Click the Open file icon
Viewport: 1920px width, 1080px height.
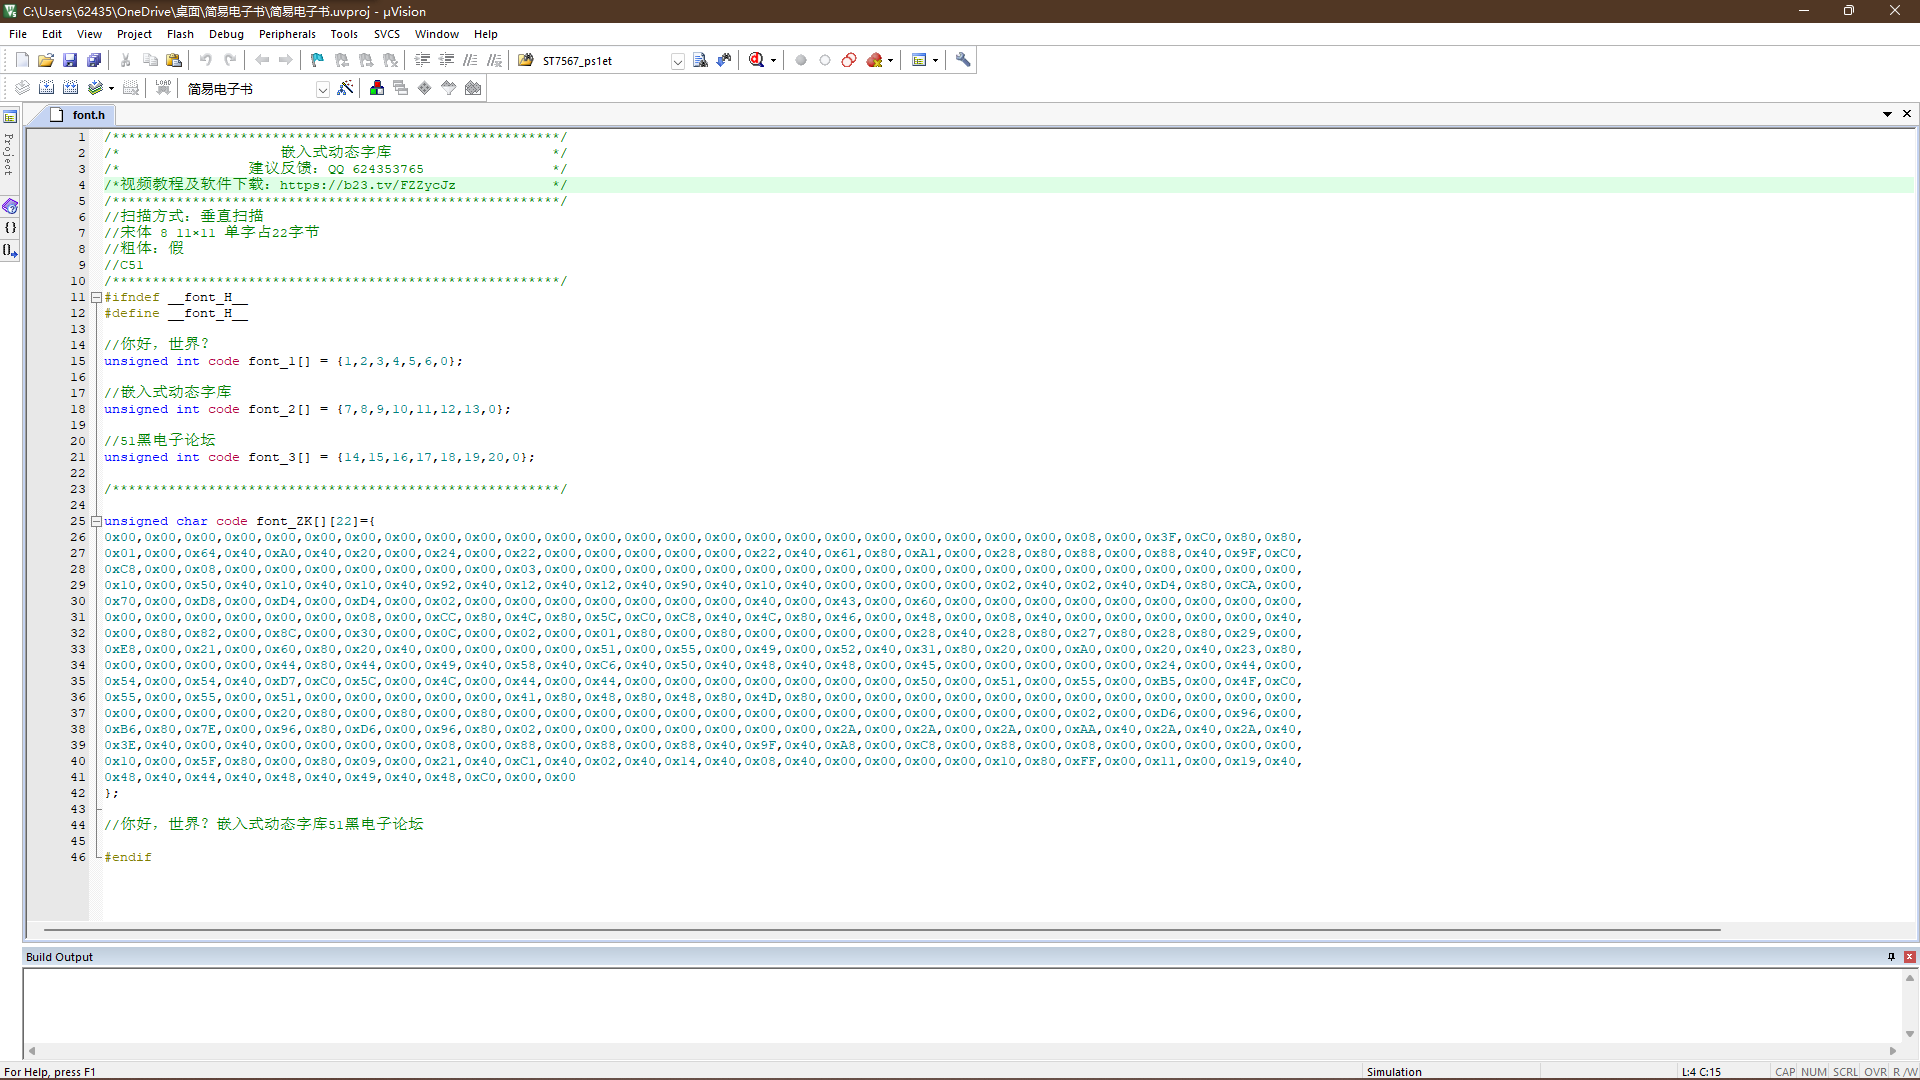click(x=46, y=61)
